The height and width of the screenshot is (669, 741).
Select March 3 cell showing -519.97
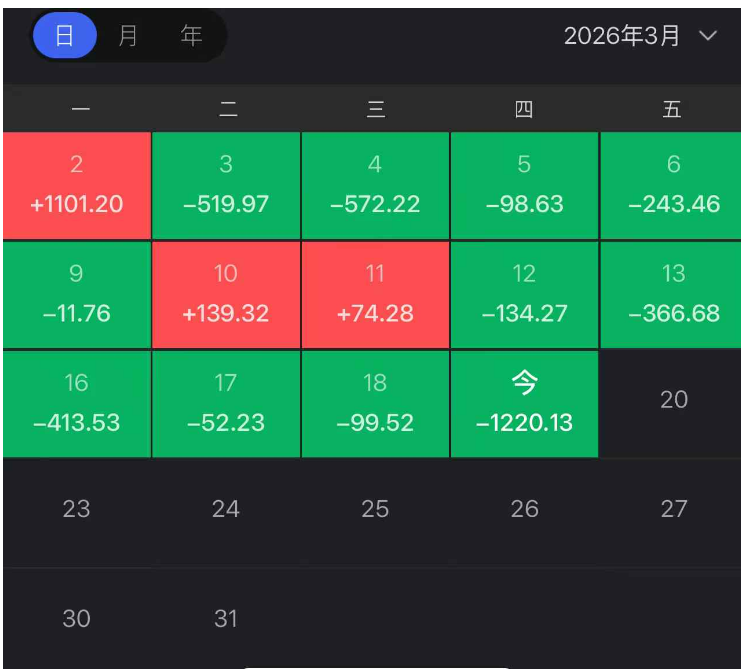pos(226,186)
